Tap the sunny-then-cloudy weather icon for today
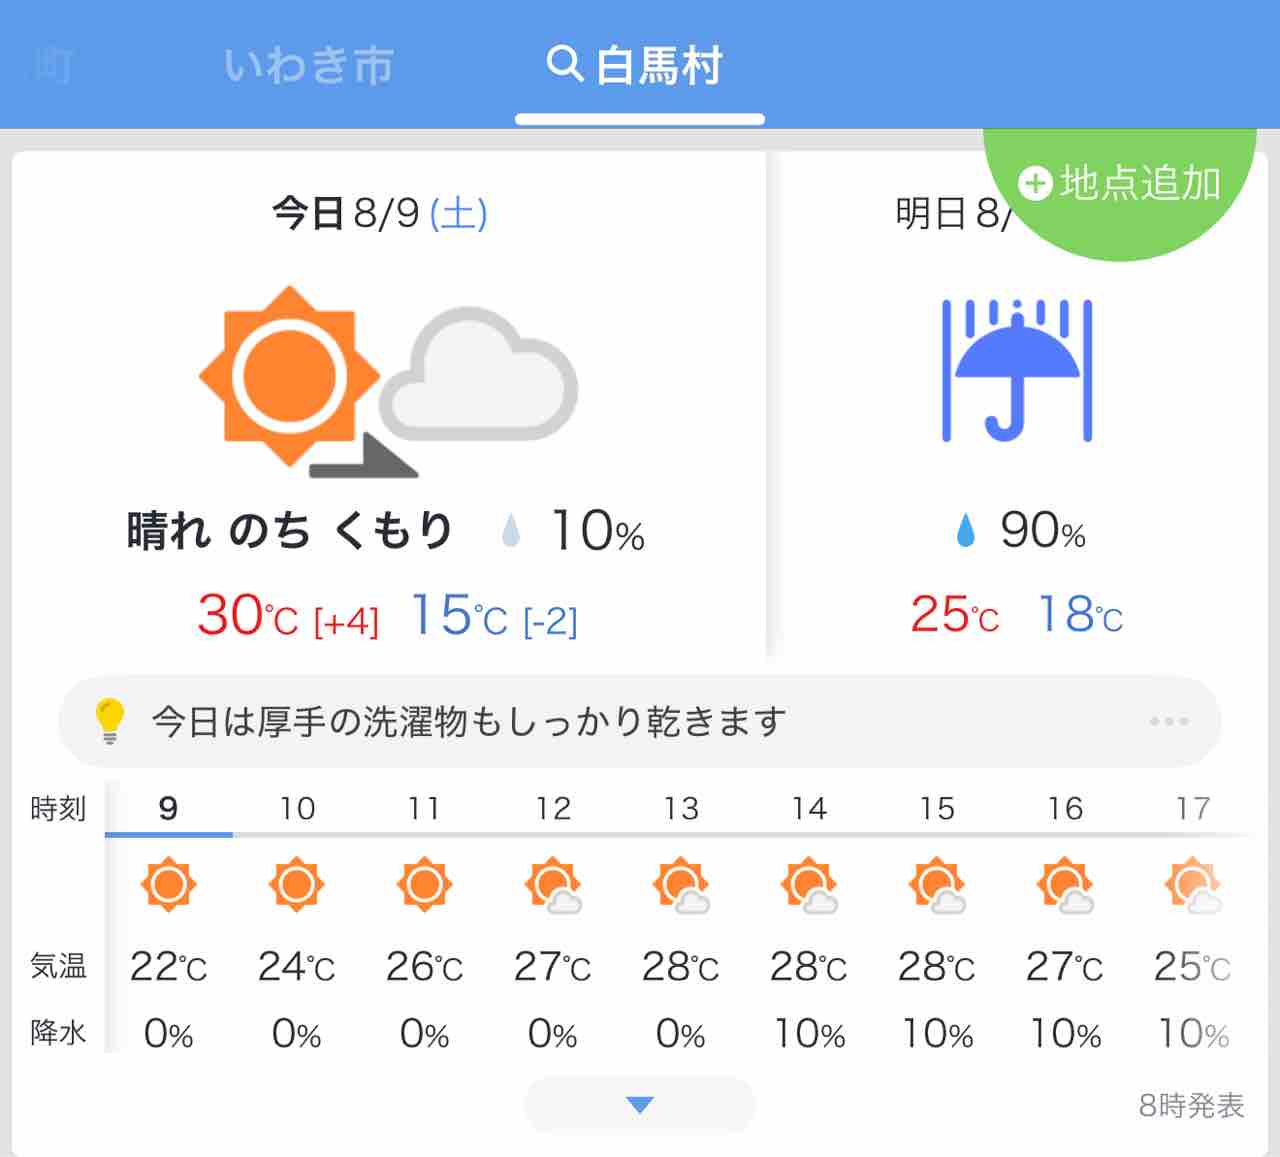The image size is (1280, 1157). [x=388, y=380]
